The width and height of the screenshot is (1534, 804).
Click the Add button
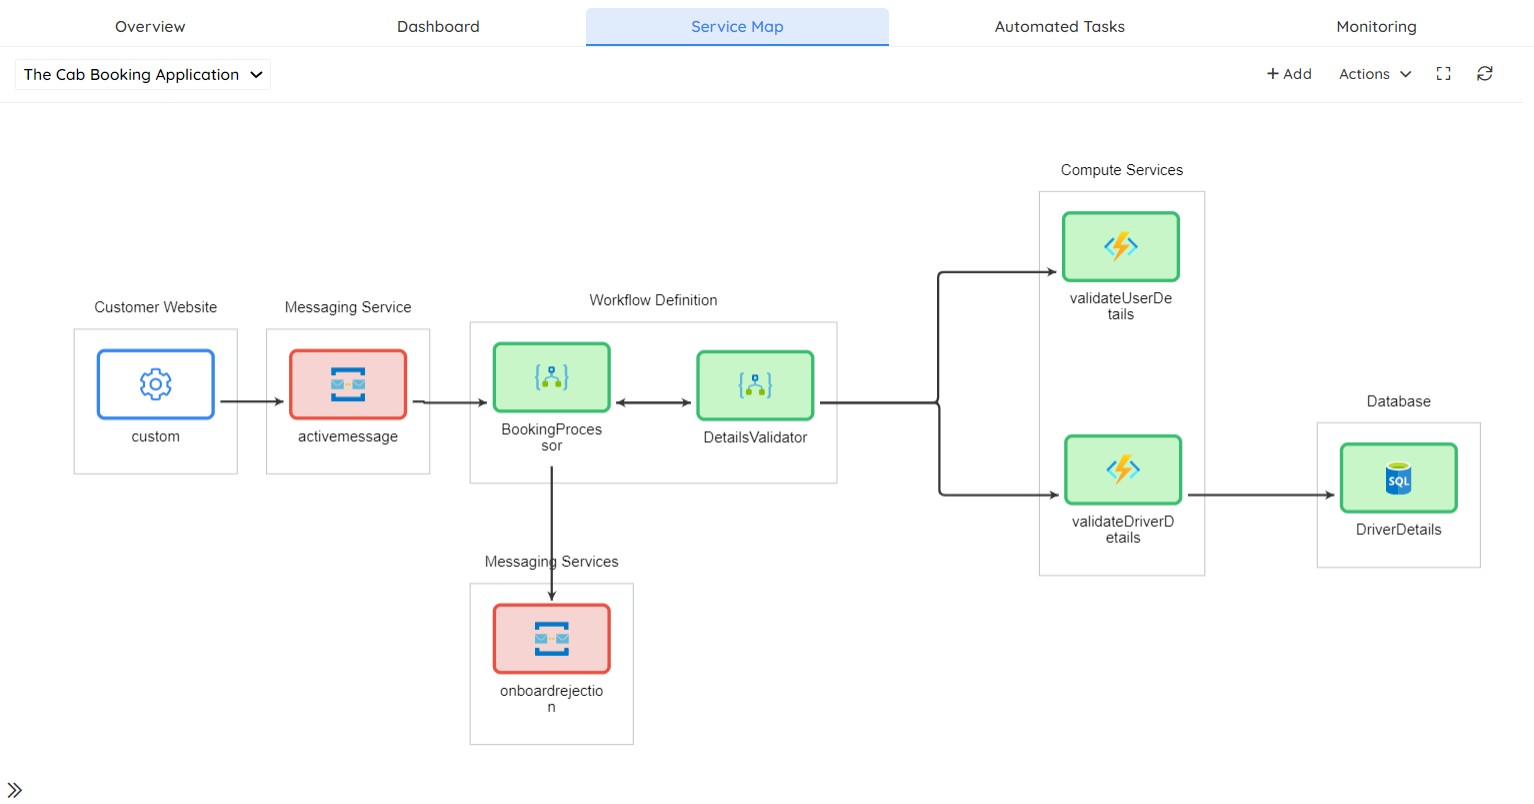[1289, 74]
